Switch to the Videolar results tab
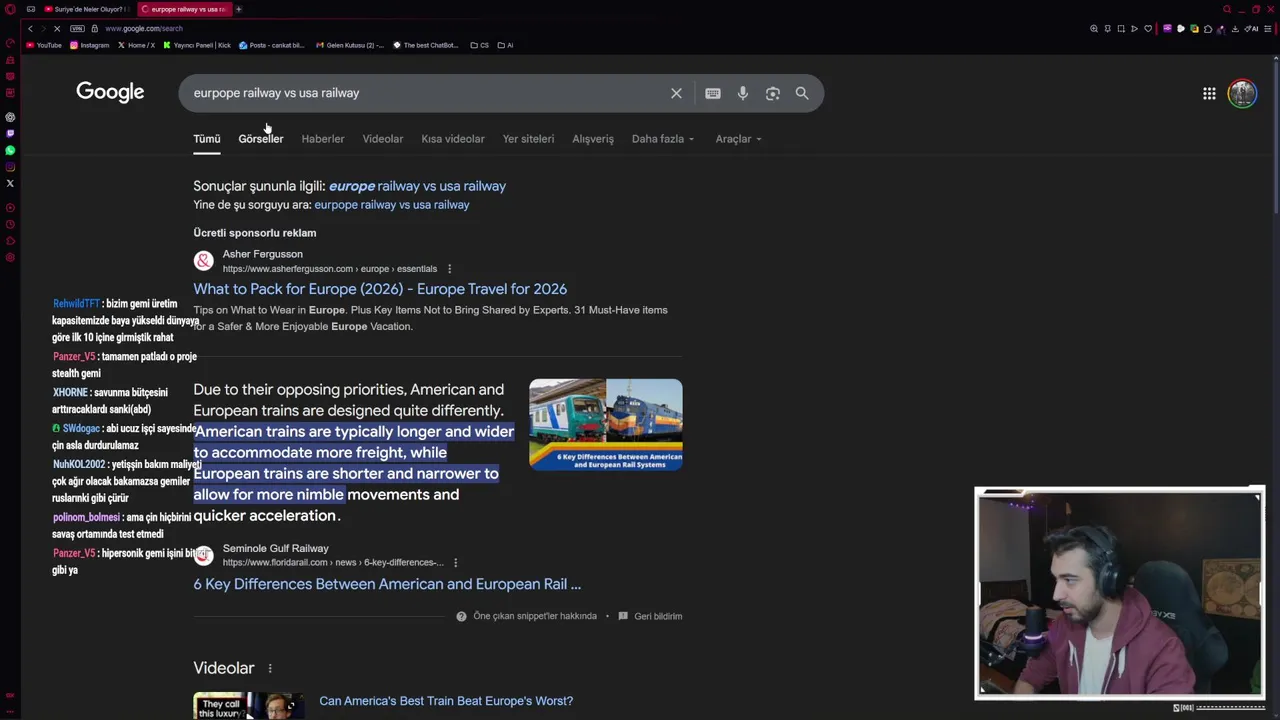 pyautogui.click(x=383, y=139)
